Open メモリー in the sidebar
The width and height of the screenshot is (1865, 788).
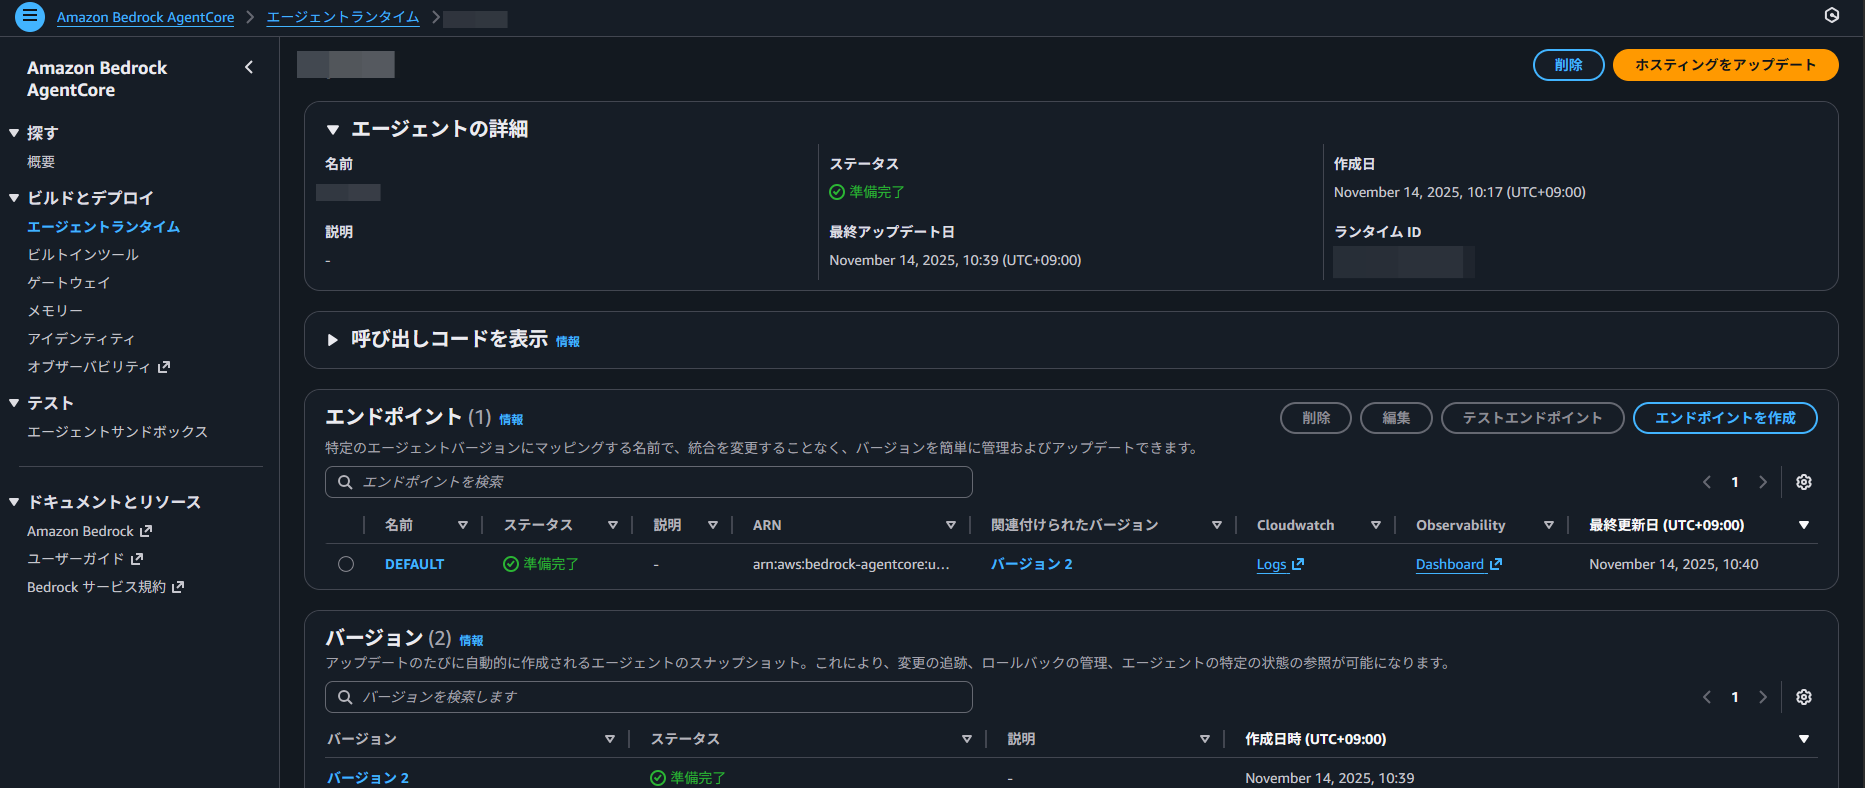click(55, 311)
